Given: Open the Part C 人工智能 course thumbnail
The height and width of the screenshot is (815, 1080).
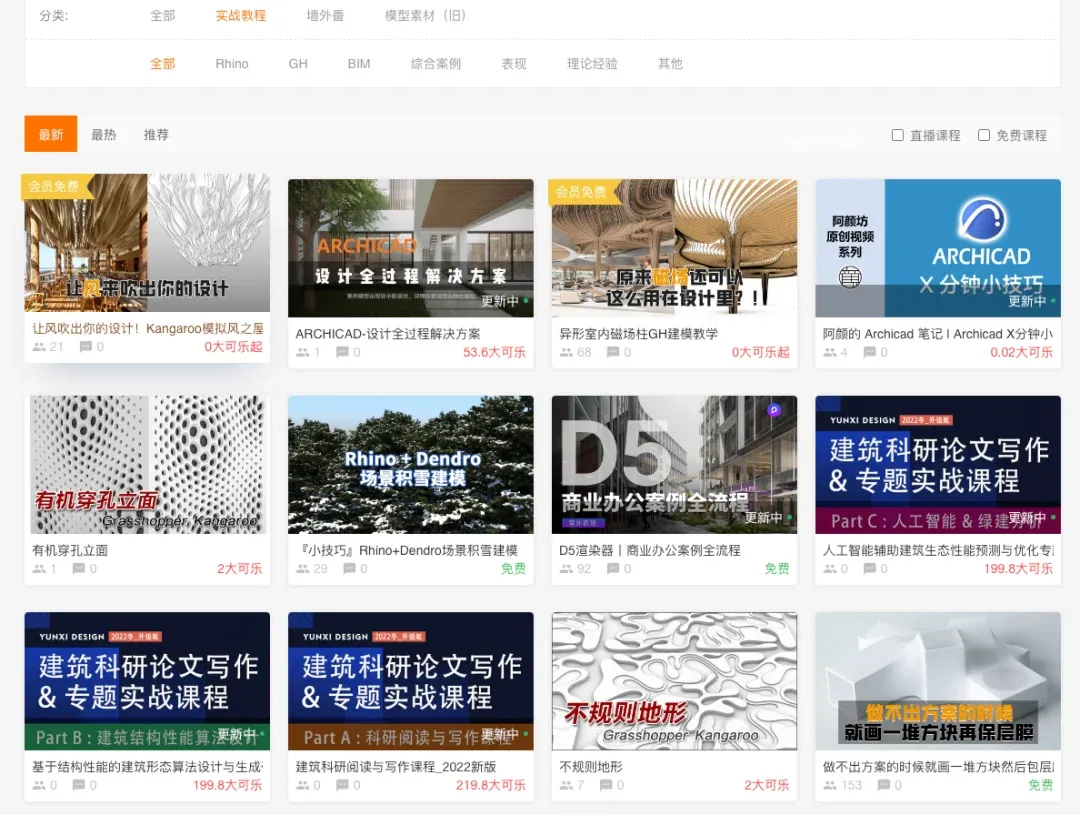Looking at the screenshot, I should click(x=938, y=464).
